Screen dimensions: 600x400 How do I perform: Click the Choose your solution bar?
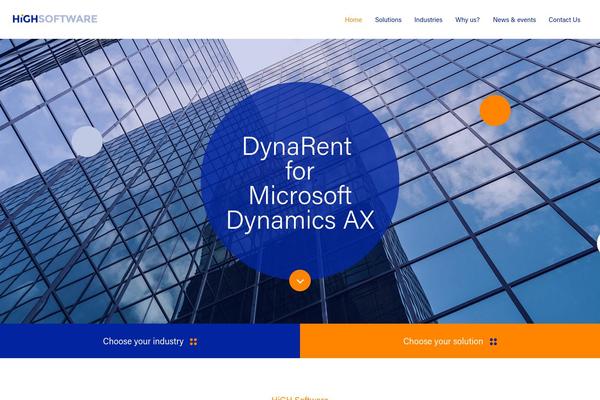pos(450,341)
